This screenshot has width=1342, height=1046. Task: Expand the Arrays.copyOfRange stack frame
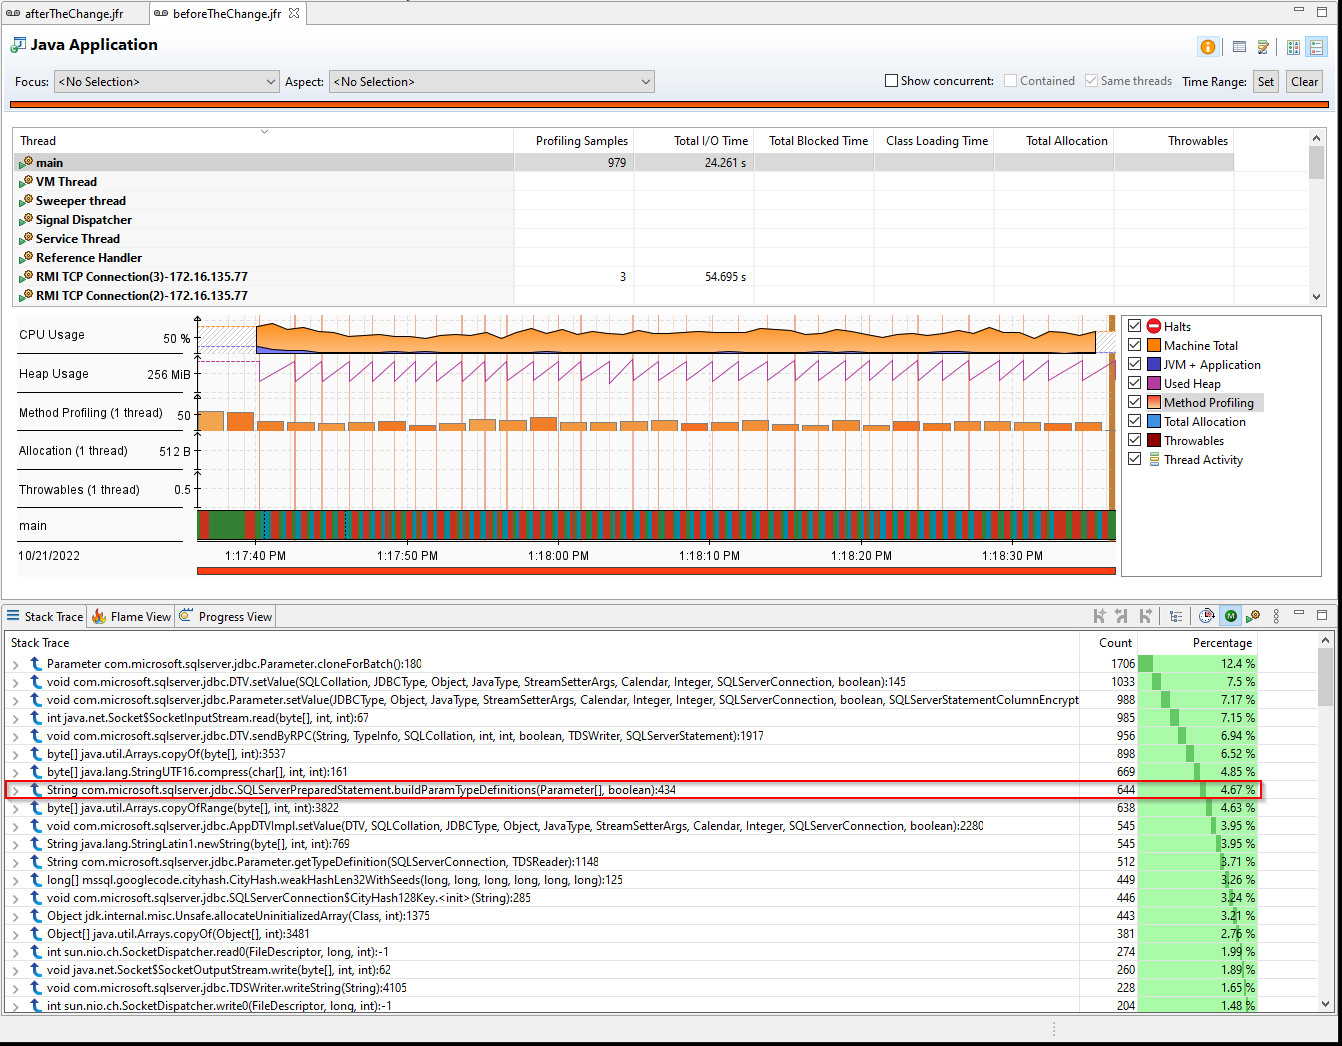point(15,808)
